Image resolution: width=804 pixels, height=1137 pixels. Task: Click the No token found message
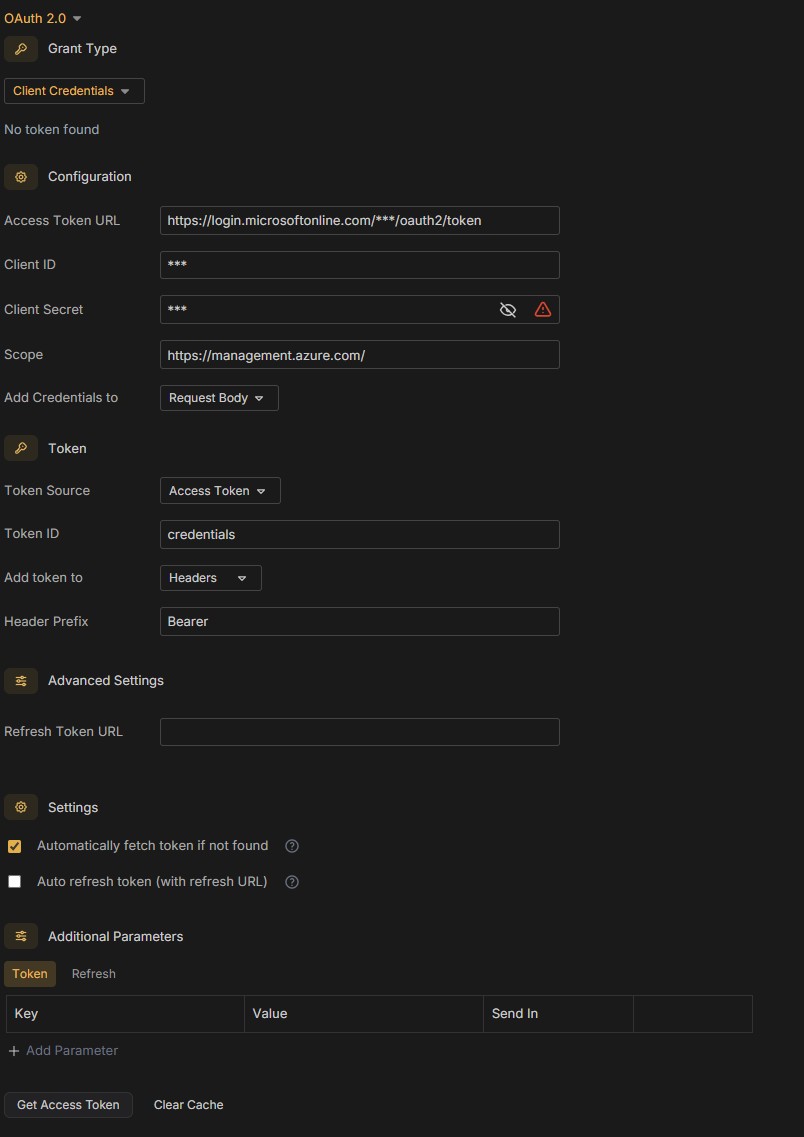click(51, 130)
